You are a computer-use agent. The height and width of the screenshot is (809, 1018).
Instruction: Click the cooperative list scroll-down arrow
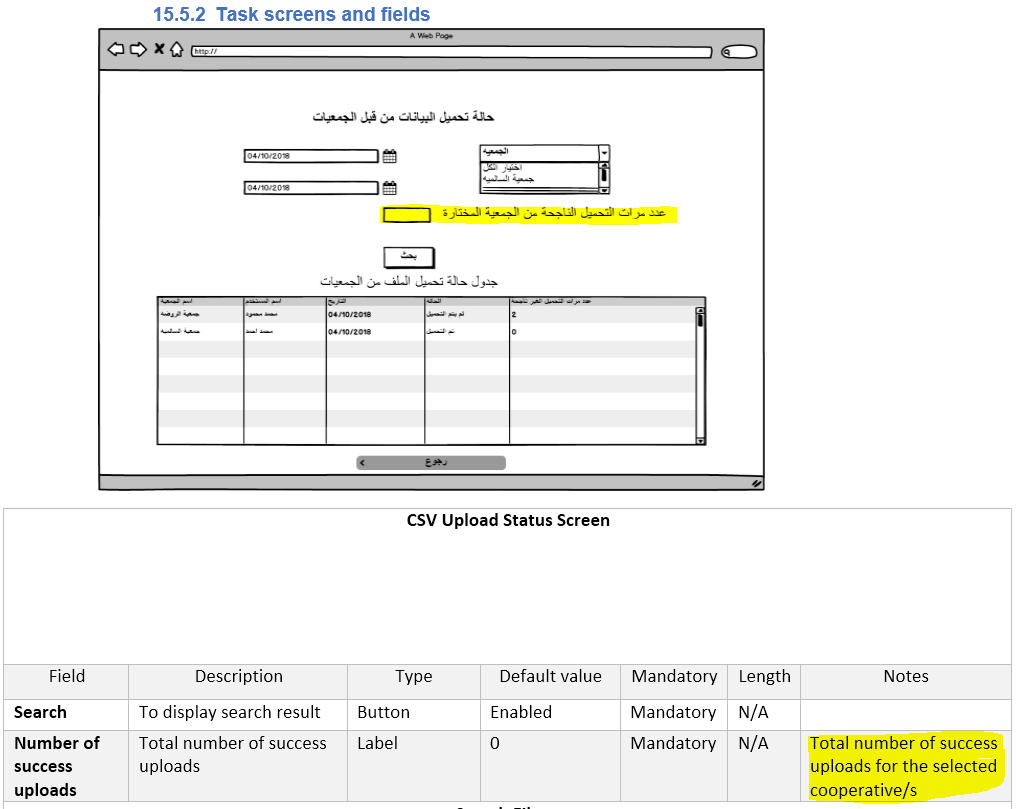pos(604,190)
